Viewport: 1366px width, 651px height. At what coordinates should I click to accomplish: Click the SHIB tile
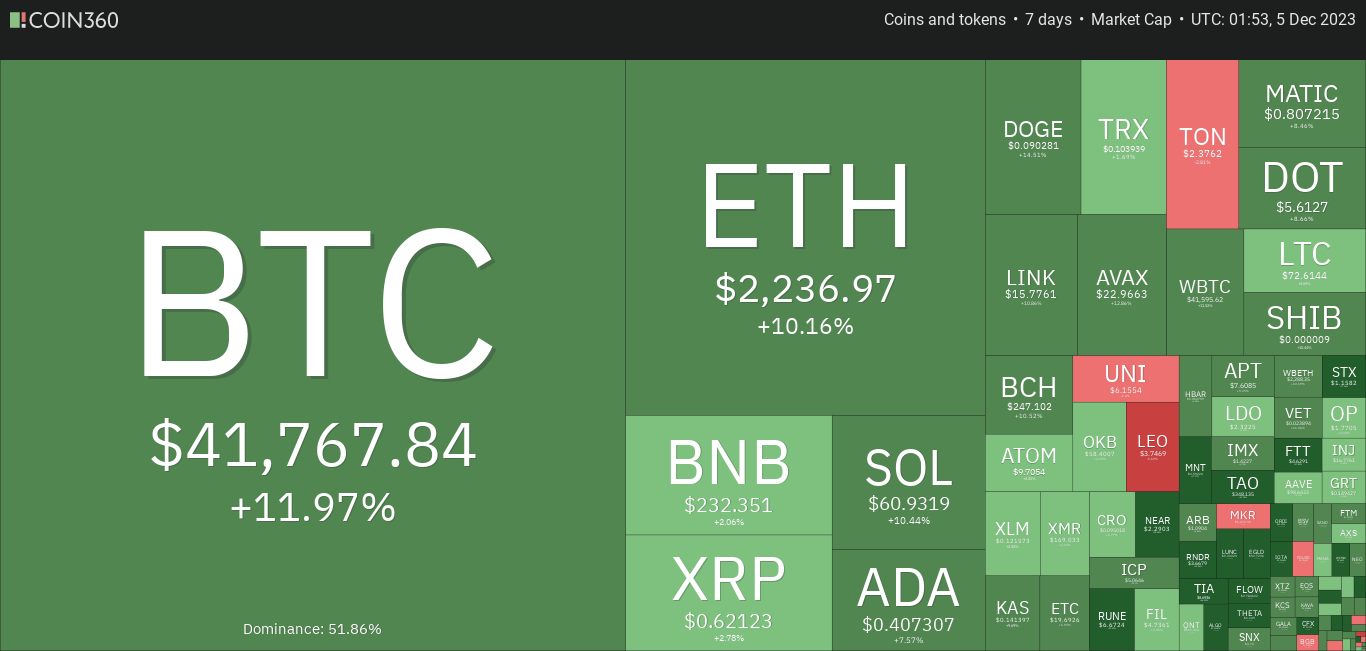1305,323
